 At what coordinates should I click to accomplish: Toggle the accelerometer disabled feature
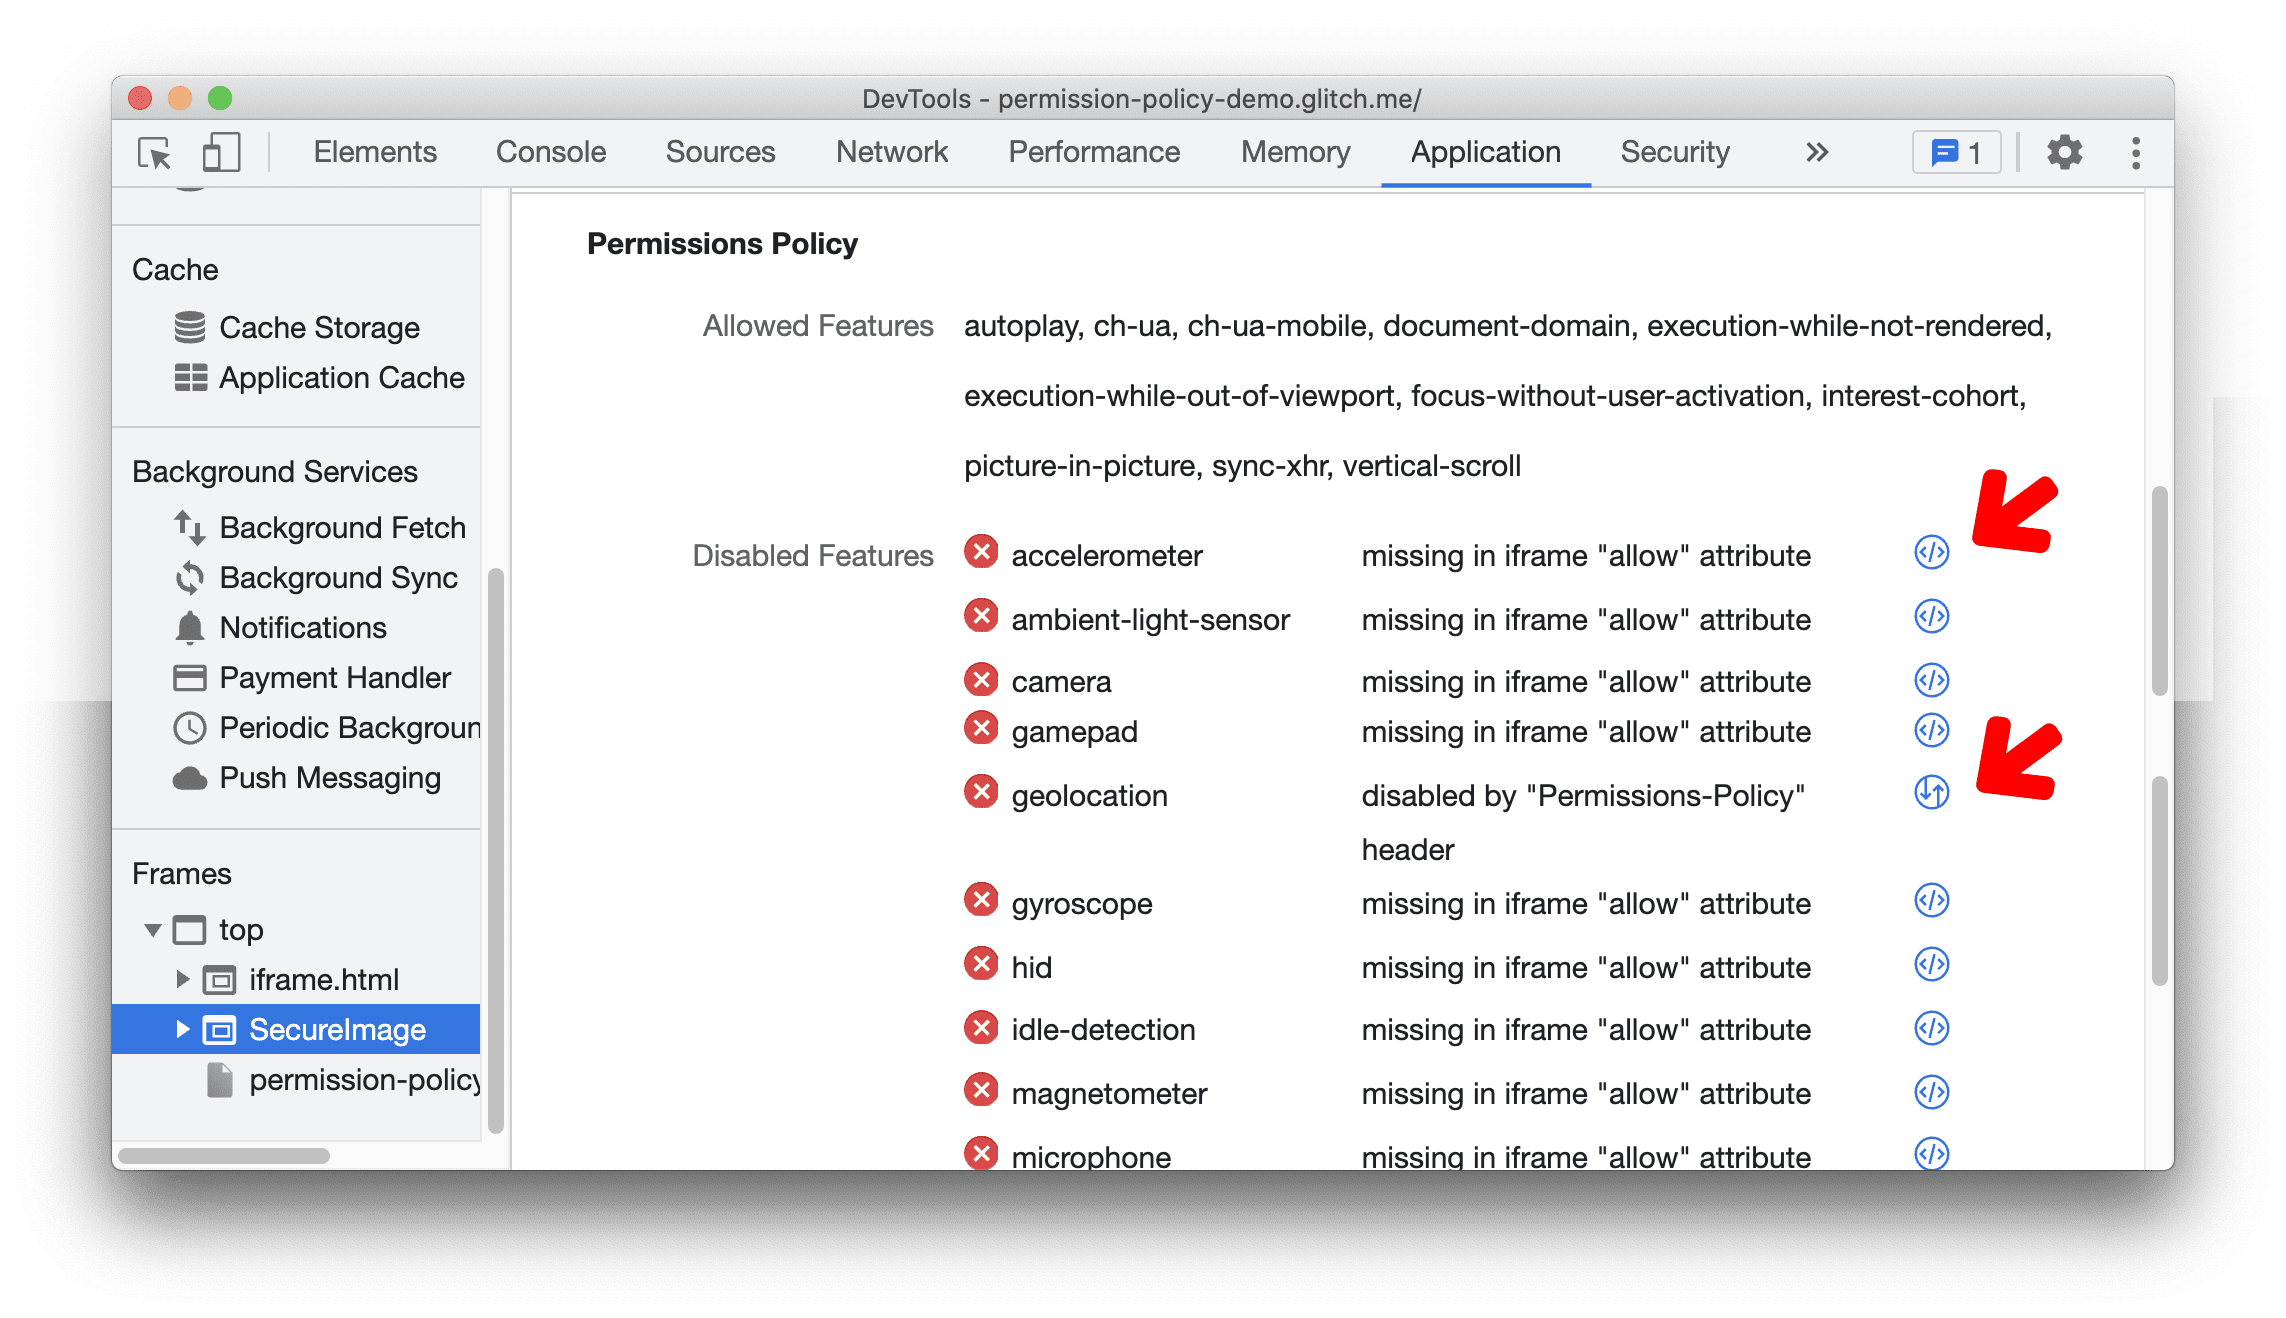[1928, 553]
